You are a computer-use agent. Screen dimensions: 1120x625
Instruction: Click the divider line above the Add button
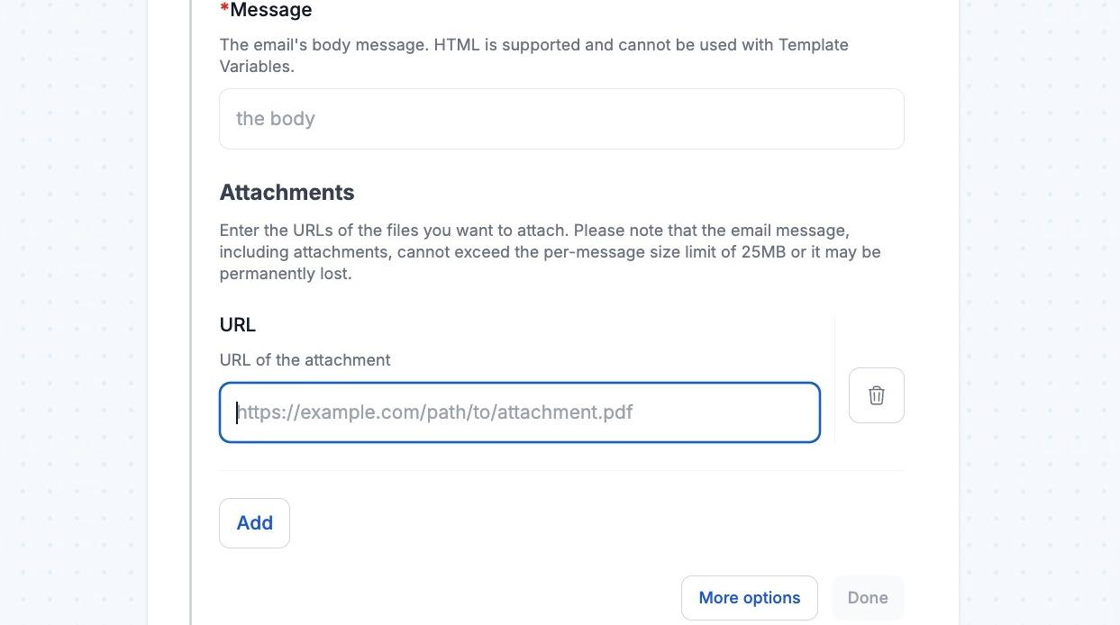pos(561,470)
